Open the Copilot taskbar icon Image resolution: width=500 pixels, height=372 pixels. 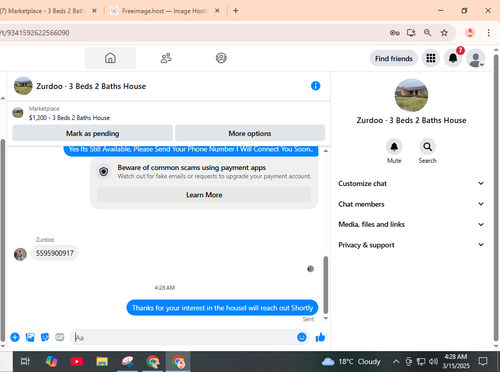point(51,361)
